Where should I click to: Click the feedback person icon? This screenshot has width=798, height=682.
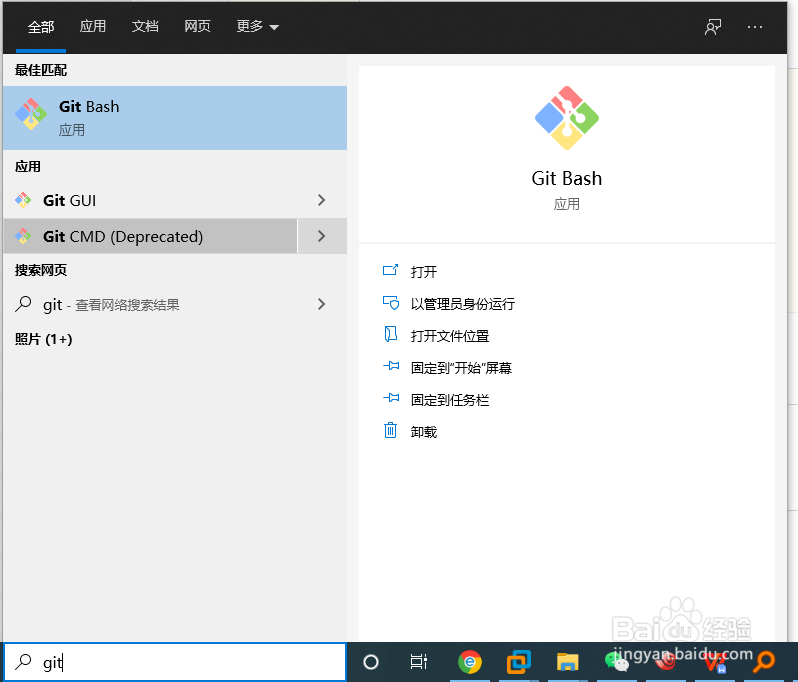click(x=712, y=27)
